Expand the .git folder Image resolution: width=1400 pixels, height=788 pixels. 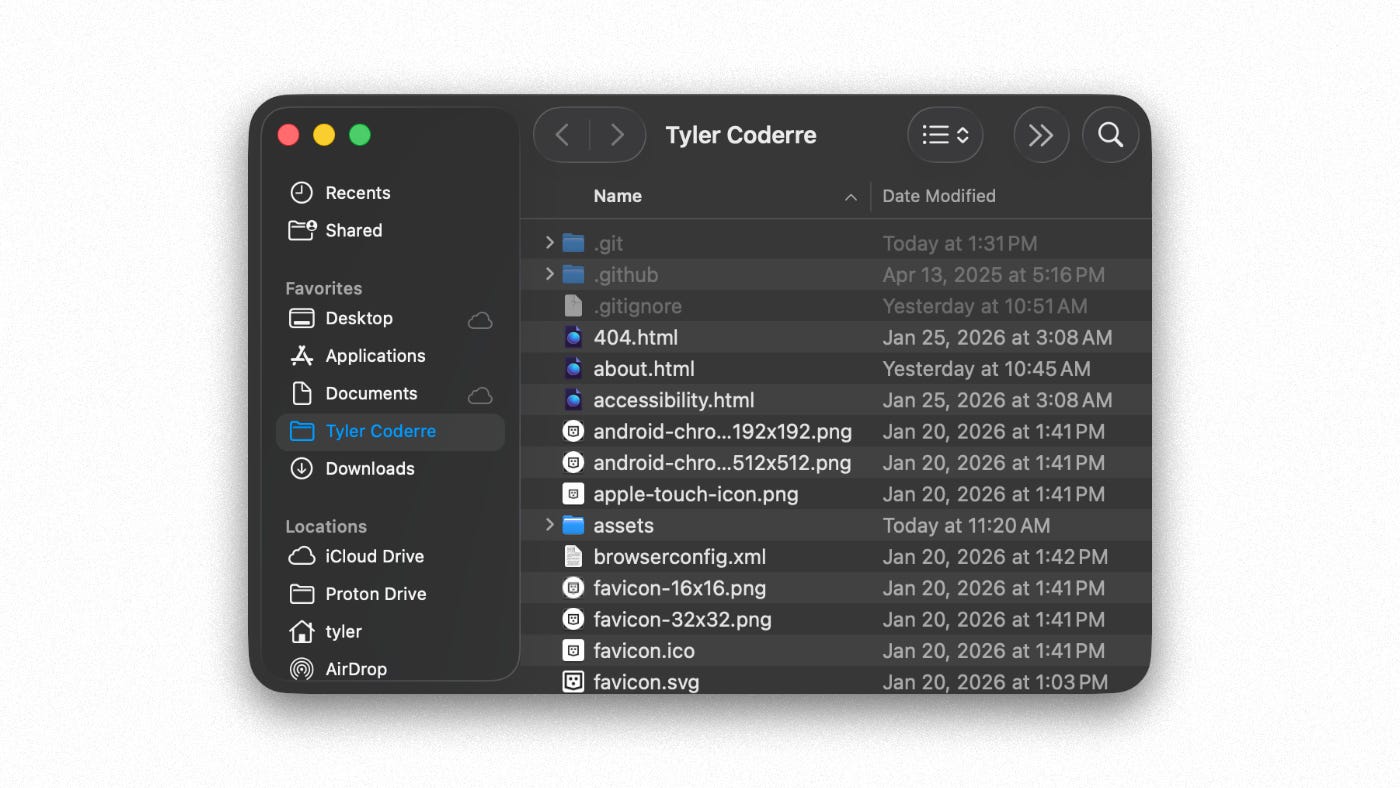point(548,242)
